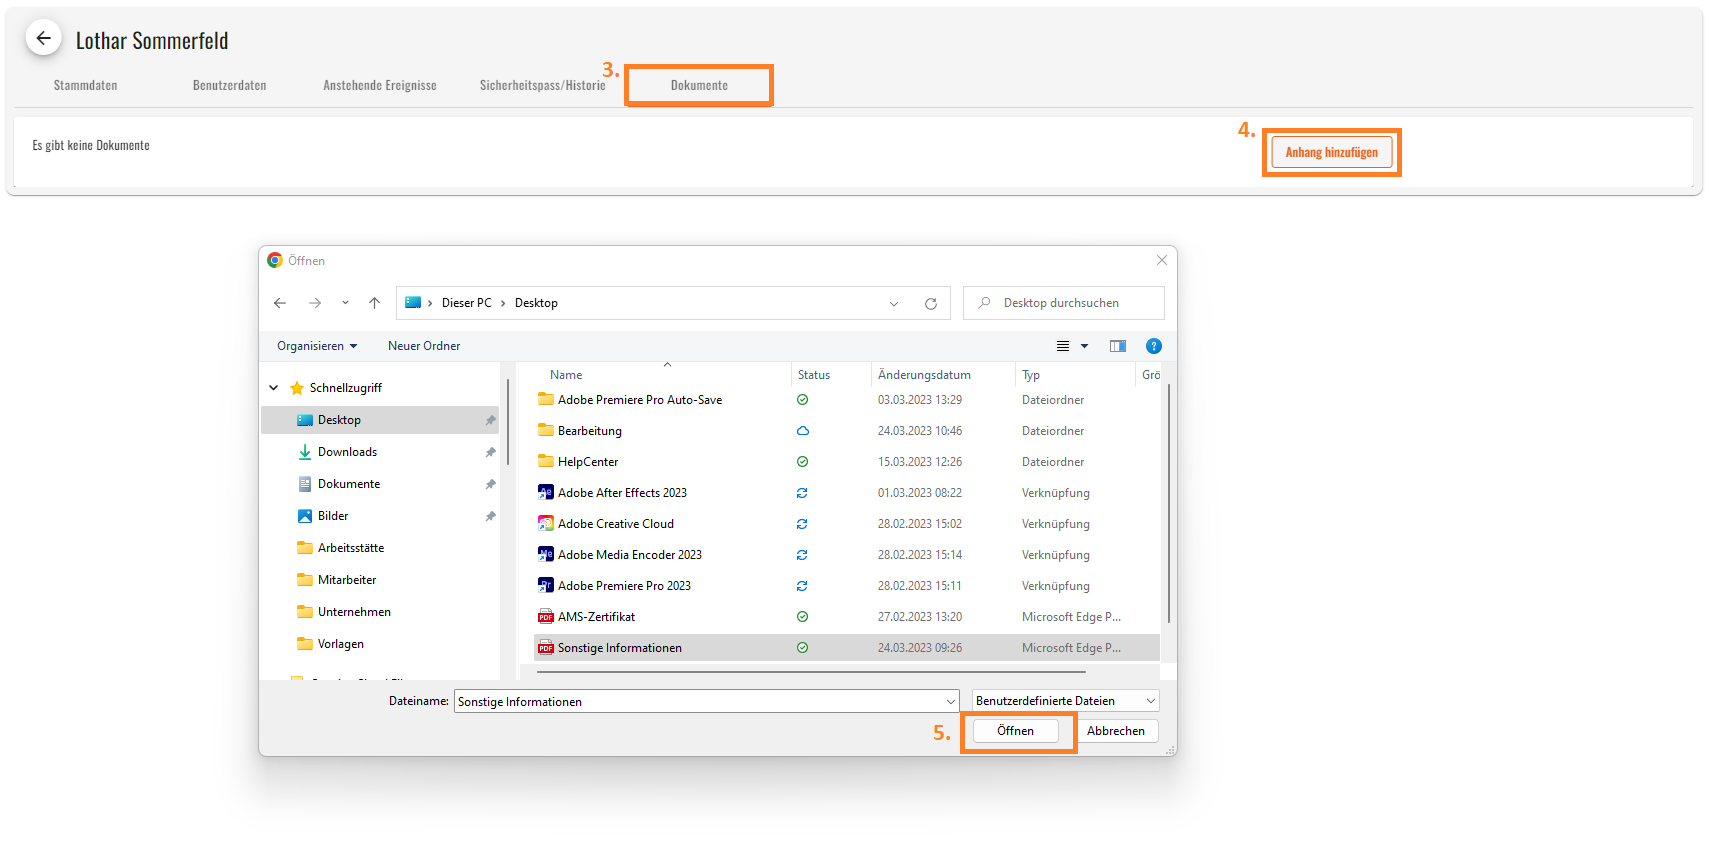Screen dimensions: 1709x851
Task: Select the Sonstige Informationen PDF file
Action: point(847,648)
